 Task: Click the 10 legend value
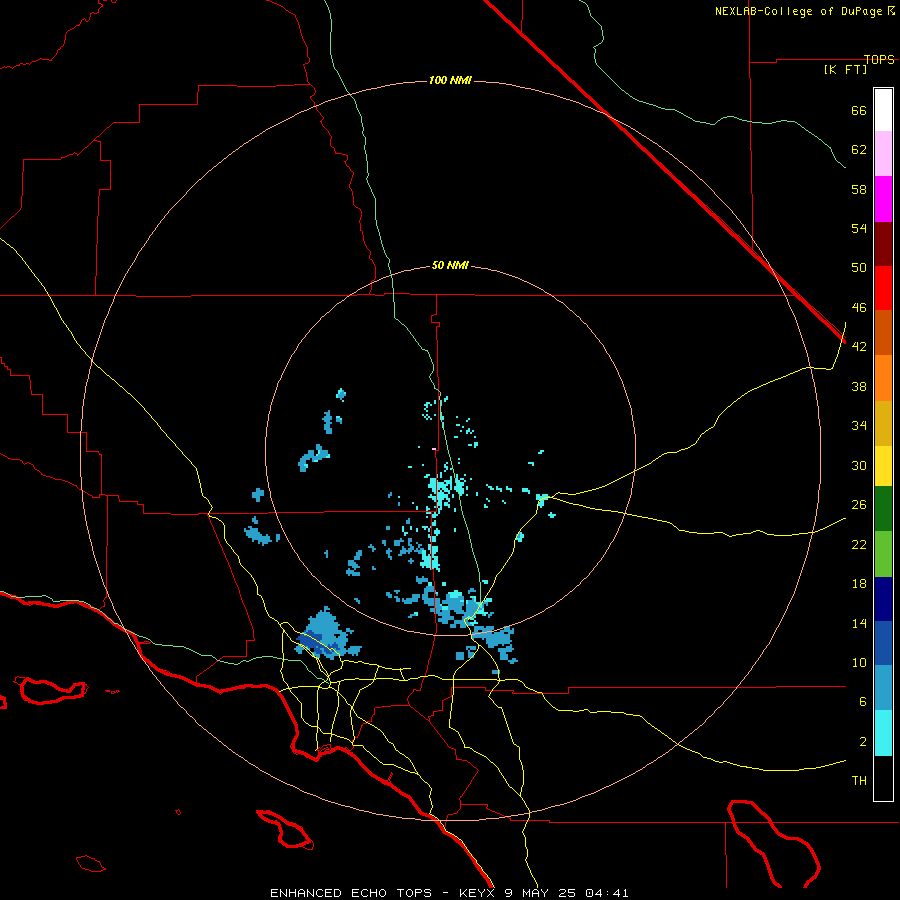tap(859, 662)
